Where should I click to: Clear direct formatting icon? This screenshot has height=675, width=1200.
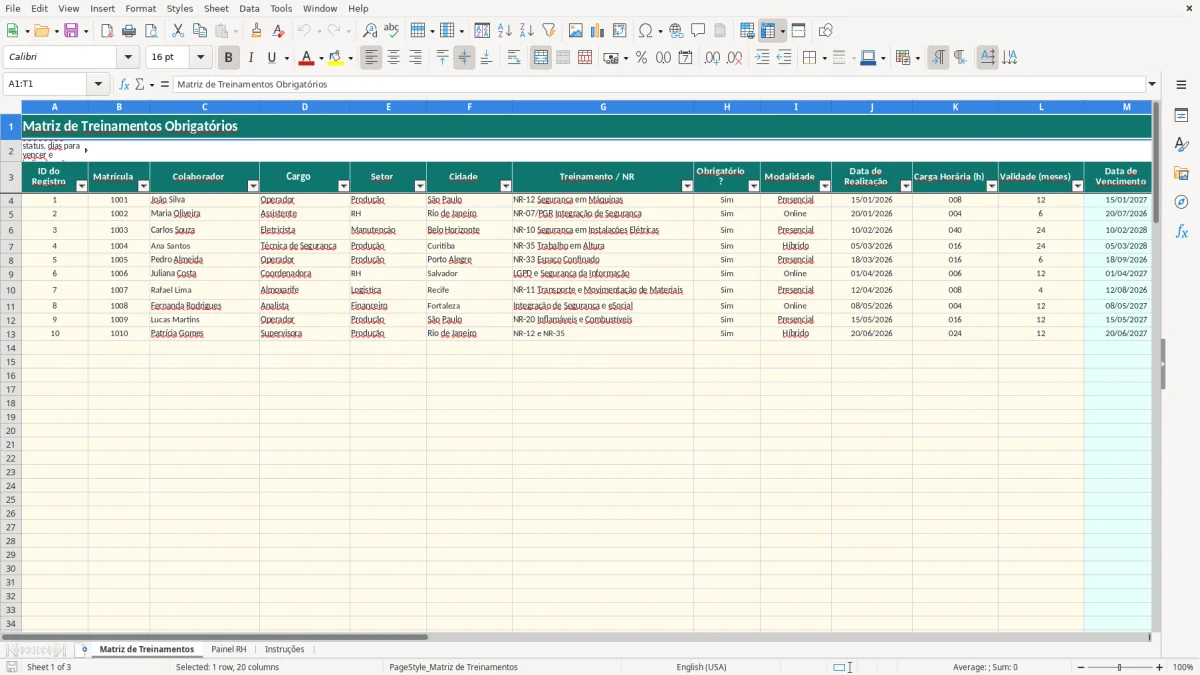tap(279, 31)
